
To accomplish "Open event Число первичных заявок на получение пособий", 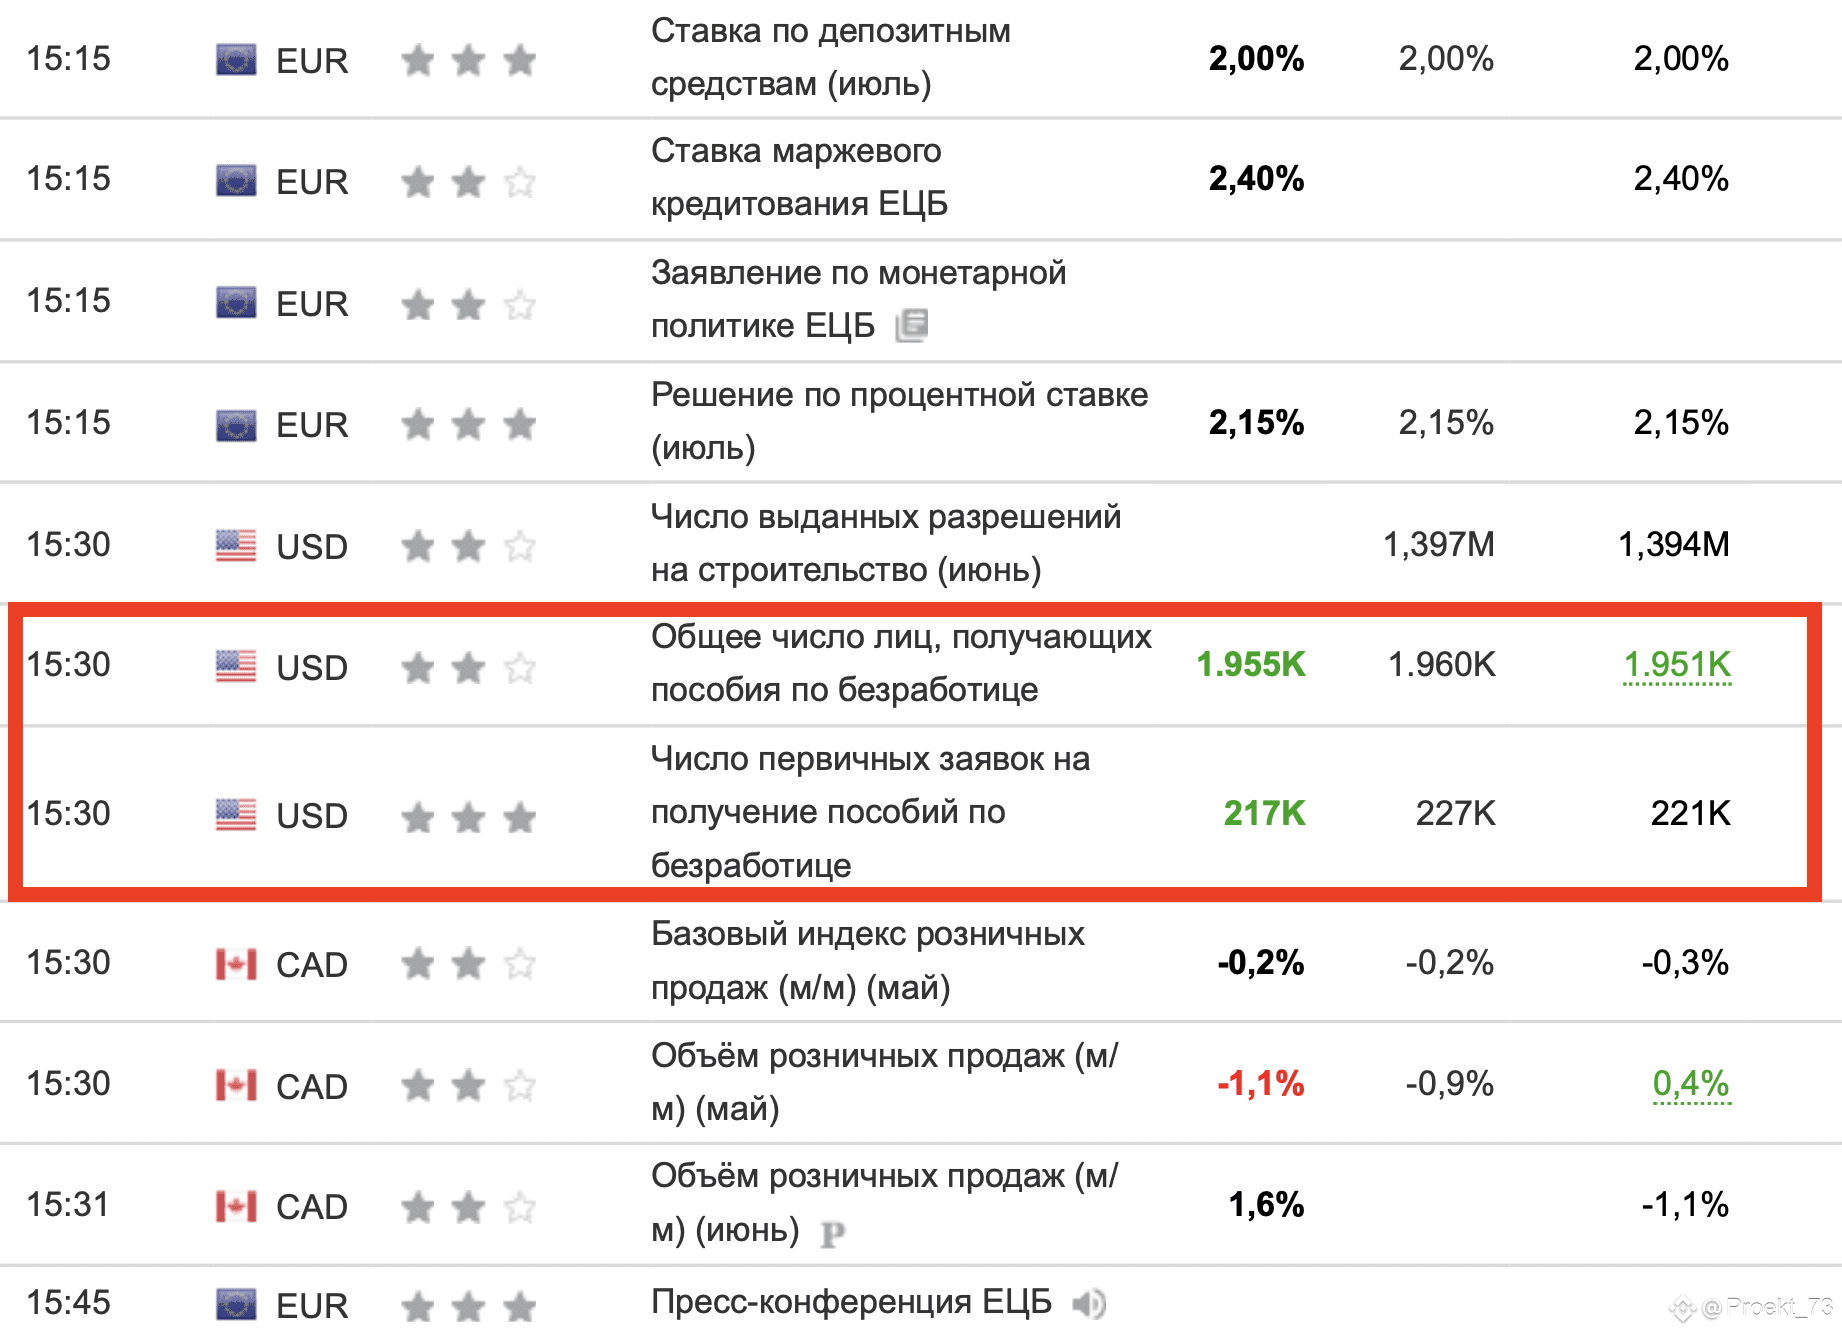I will pos(870,812).
